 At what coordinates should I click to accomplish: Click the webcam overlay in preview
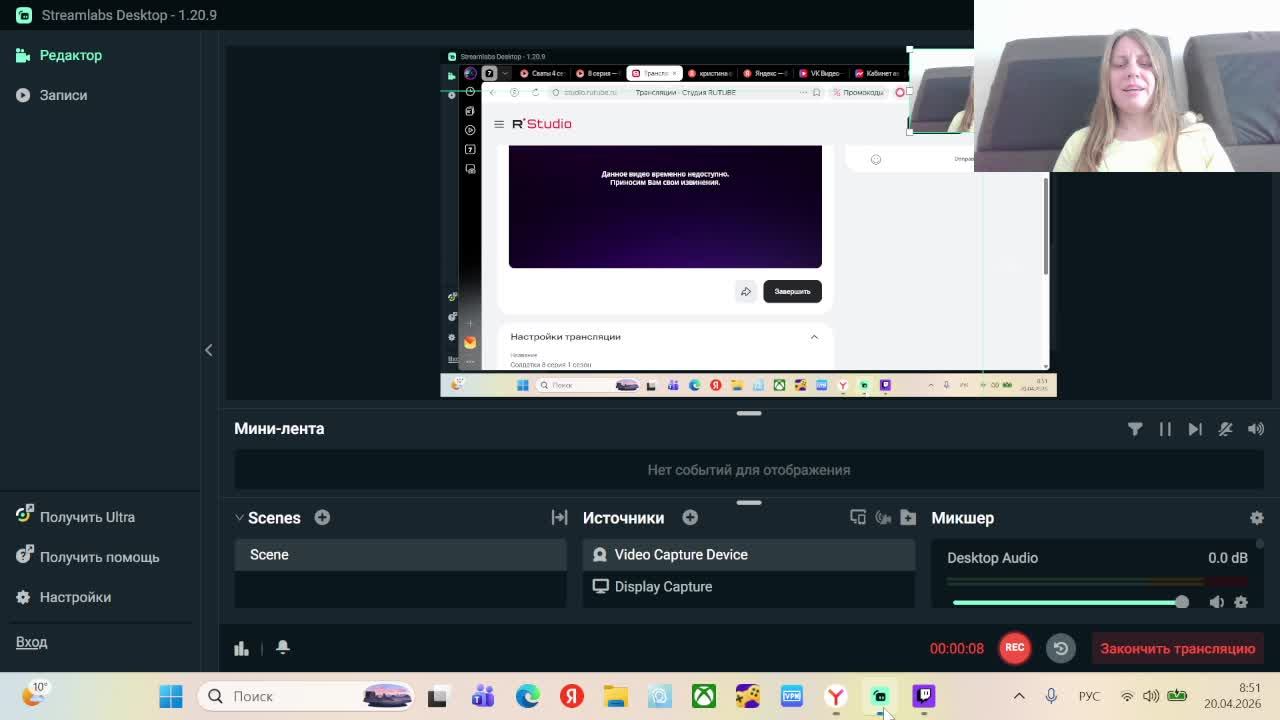[941, 91]
